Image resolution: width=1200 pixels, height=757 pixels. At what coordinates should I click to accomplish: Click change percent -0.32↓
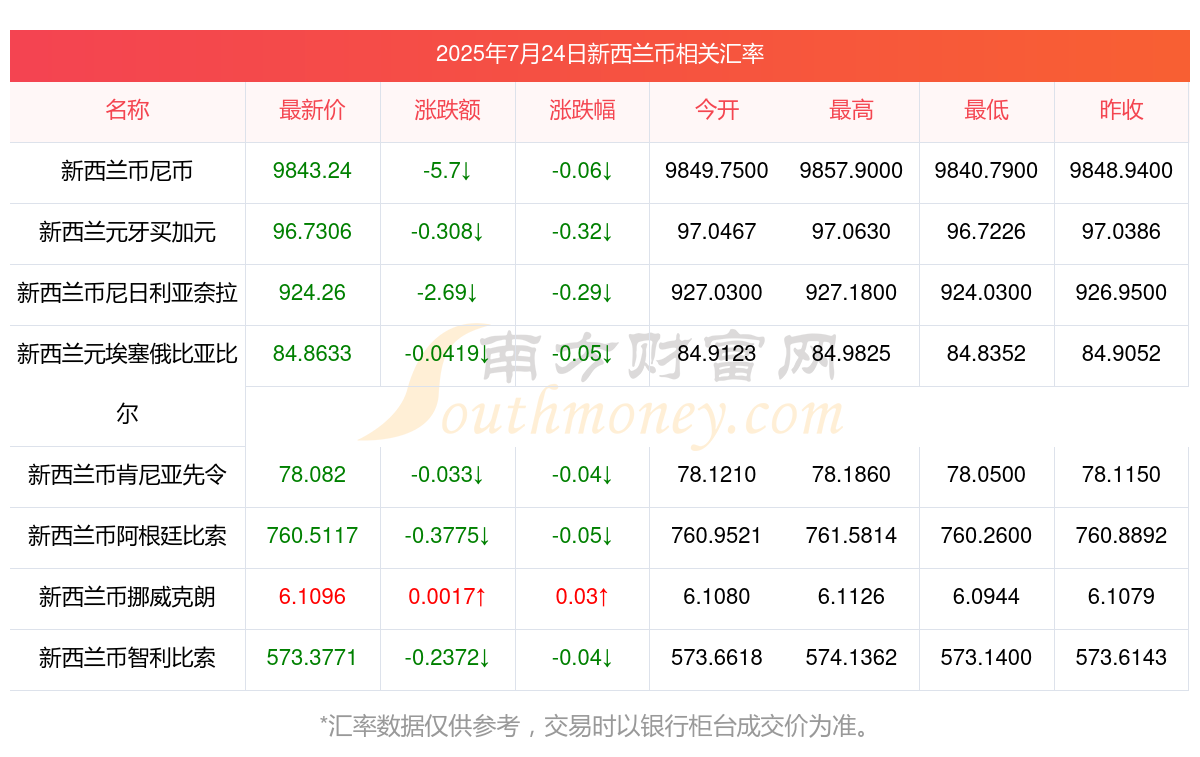click(x=582, y=232)
